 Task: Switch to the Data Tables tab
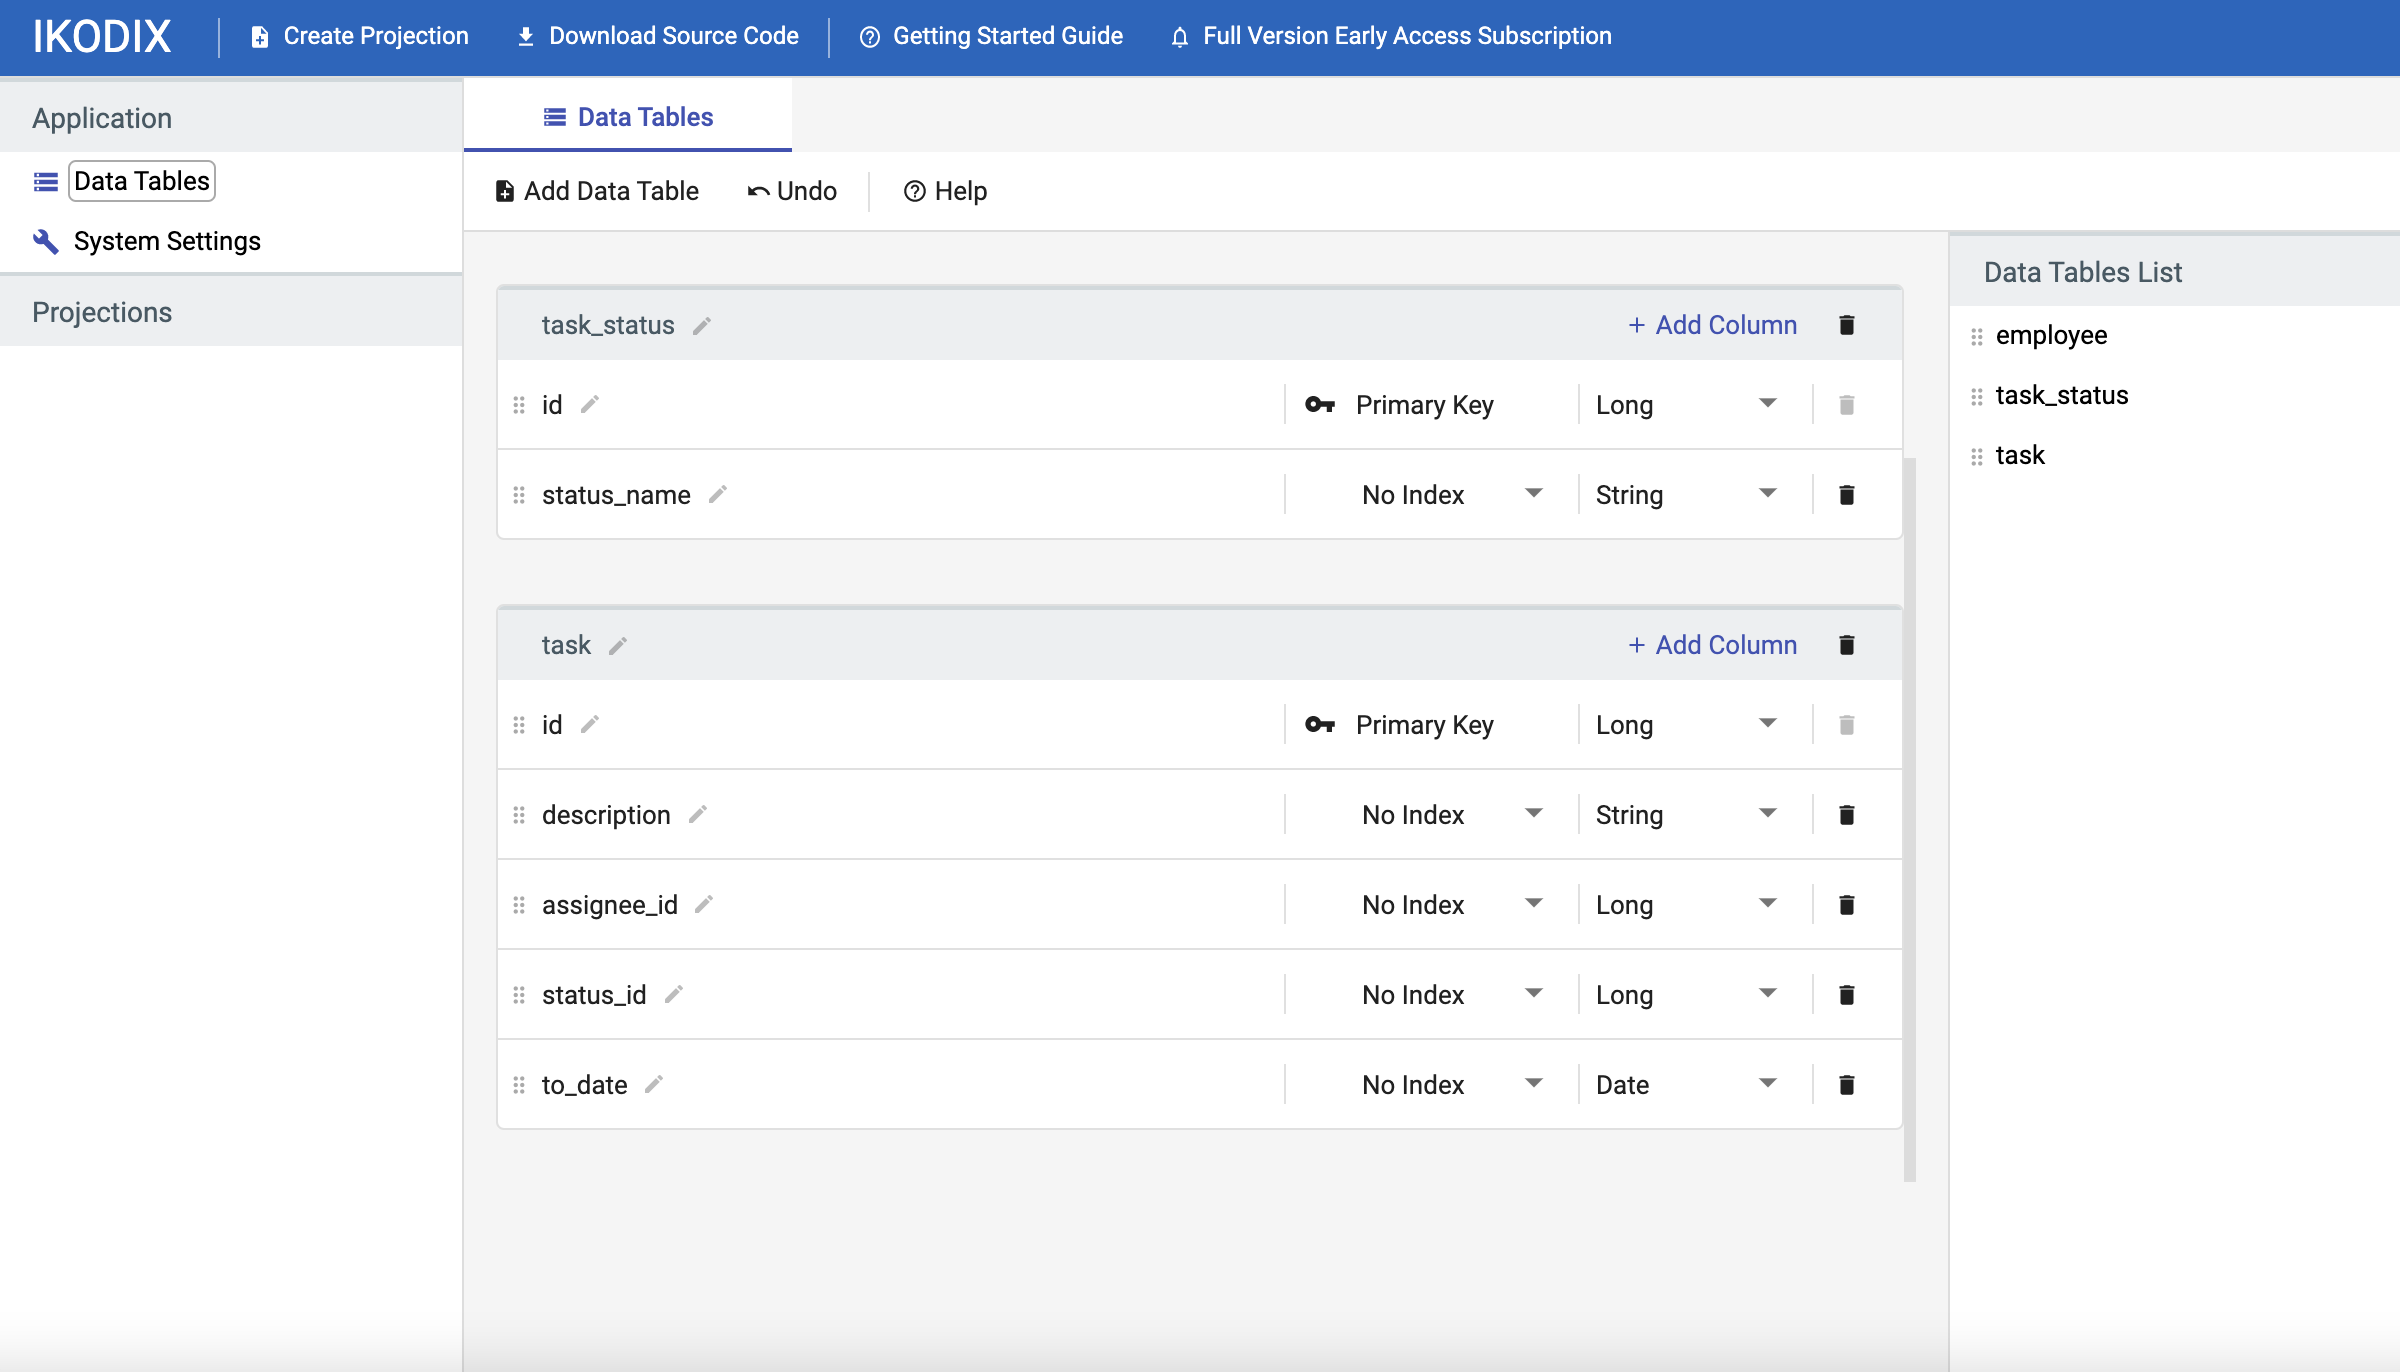[x=628, y=117]
